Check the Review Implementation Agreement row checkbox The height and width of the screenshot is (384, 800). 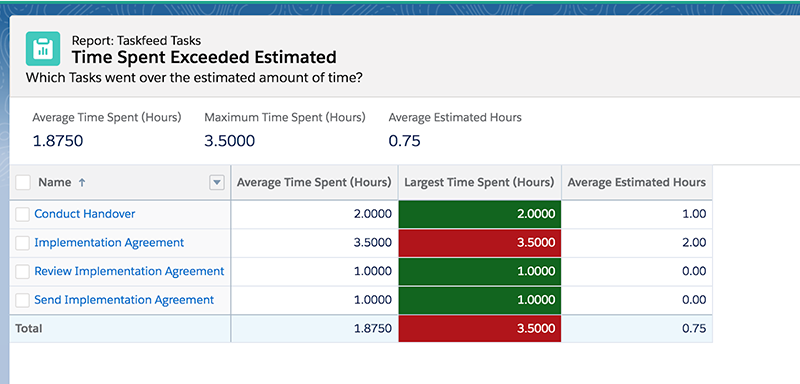click(22, 272)
